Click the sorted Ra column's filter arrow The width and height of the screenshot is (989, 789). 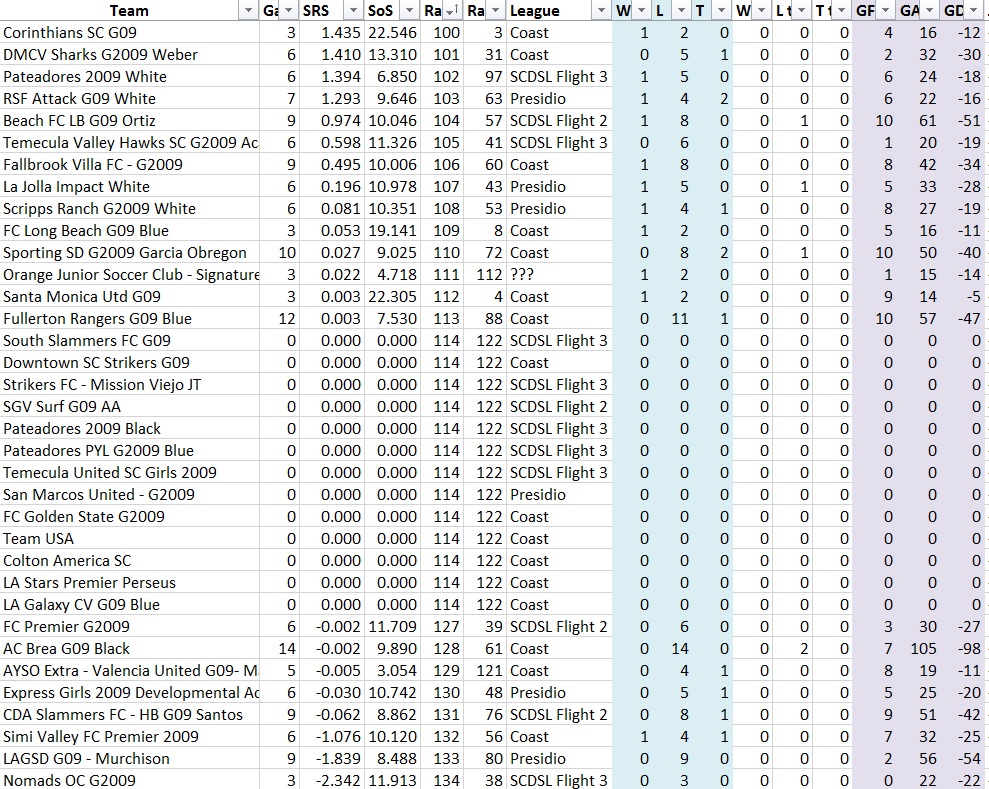click(x=451, y=10)
